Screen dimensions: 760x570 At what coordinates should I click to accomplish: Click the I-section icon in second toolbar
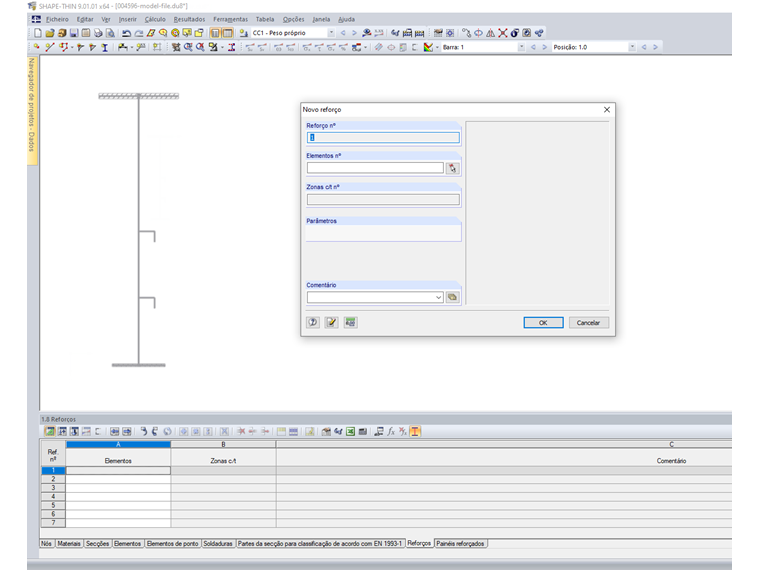[105, 47]
